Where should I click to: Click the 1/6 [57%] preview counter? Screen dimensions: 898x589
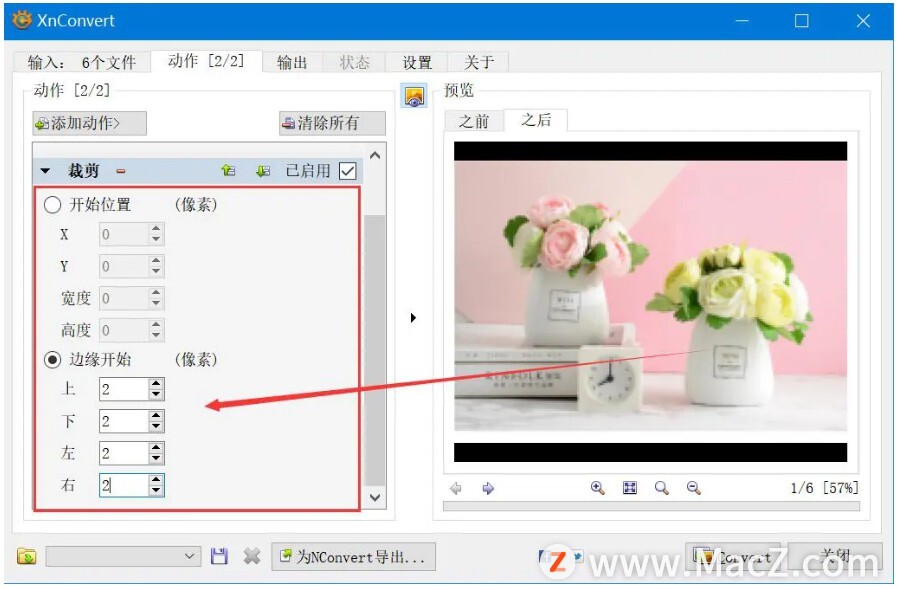pyautogui.click(x=824, y=488)
